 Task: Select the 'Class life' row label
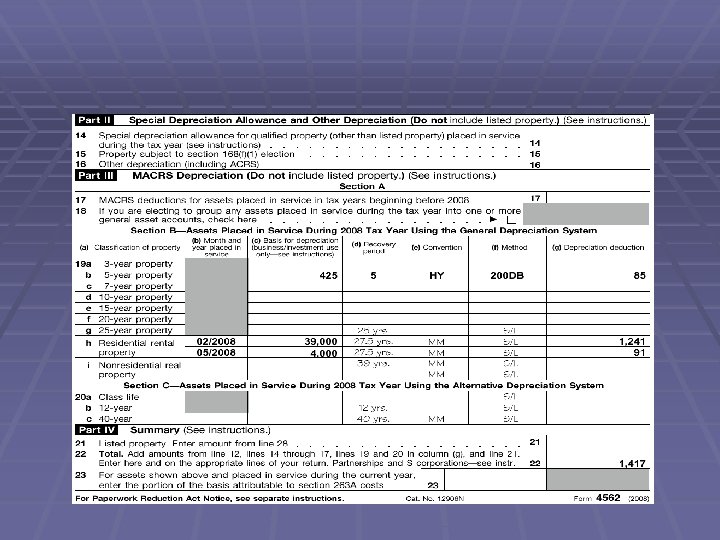(x=118, y=397)
